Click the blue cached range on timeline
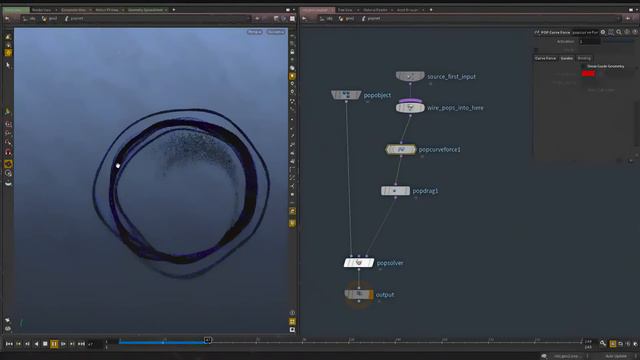Viewport: 640px width, 360px height. (x=162, y=342)
